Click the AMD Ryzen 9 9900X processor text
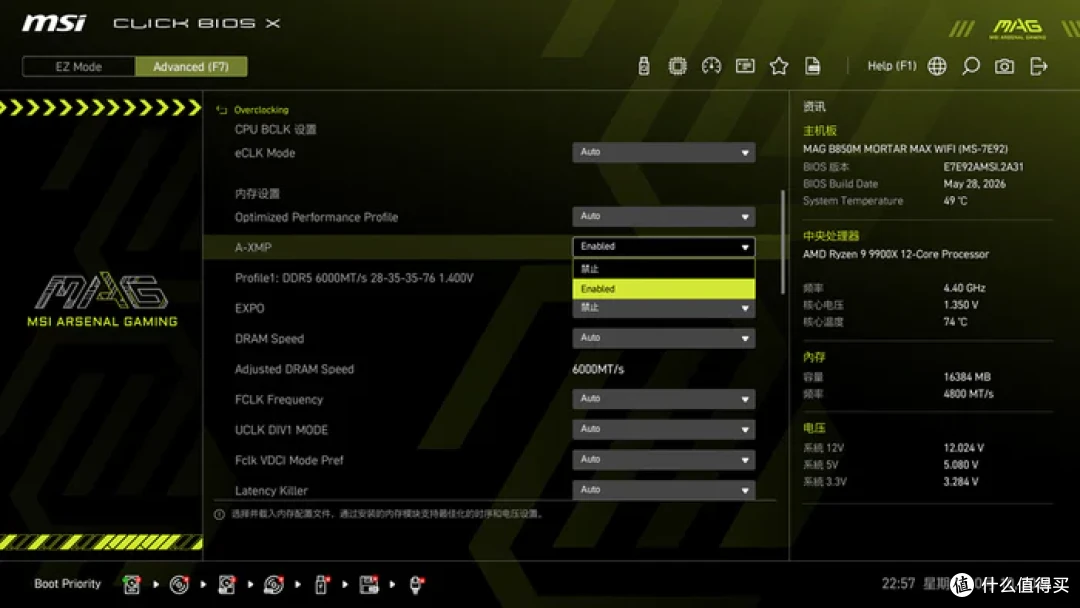 895,254
